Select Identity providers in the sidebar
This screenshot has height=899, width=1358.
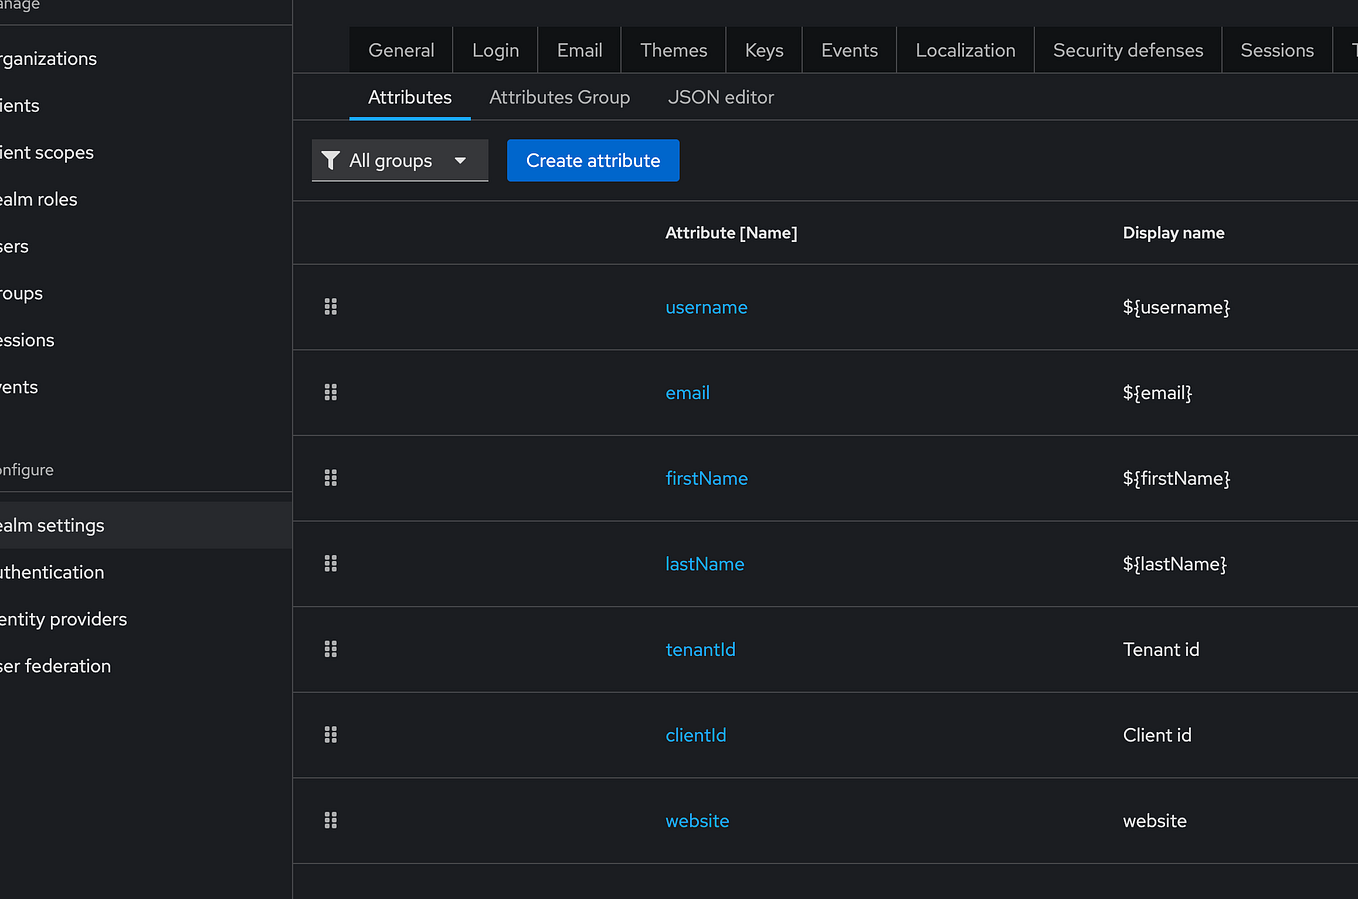[64, 618]
